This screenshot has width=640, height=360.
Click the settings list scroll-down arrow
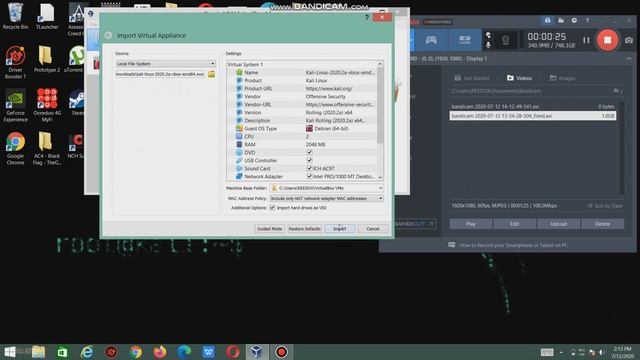pyautogui.click(x=380, y=178)
